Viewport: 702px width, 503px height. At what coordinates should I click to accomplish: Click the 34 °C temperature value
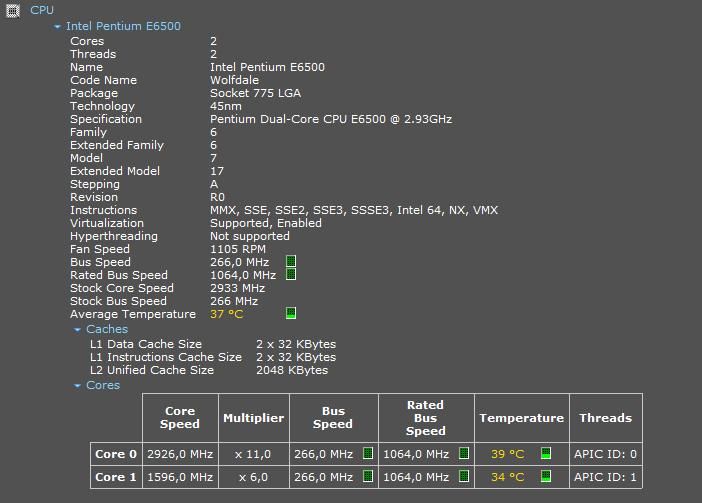[x=508, y=477]
